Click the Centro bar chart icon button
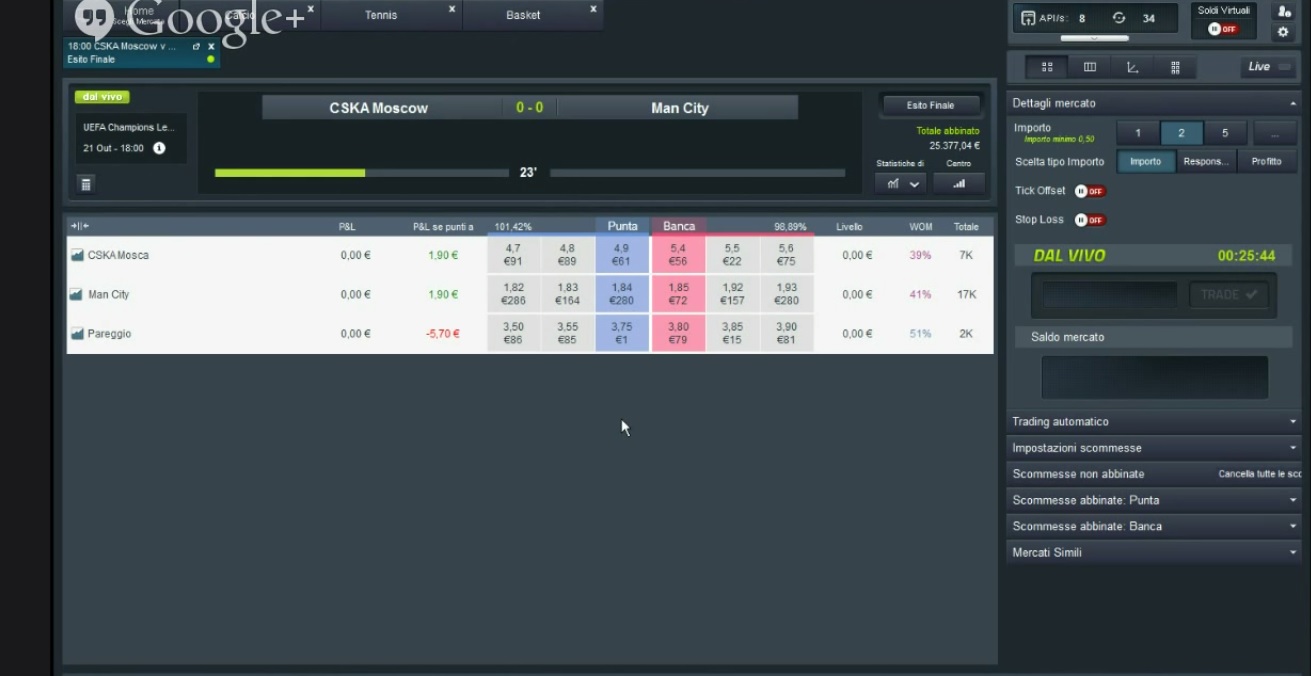Screen dimensions: 1311x676 click(959, 183)
